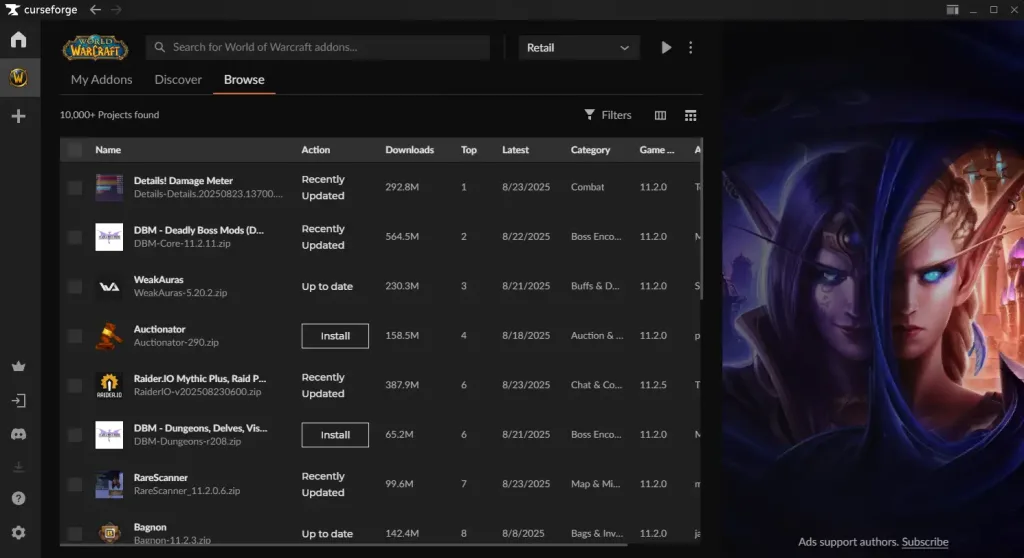Sort by the Game version column header
The width and height of the screenshot is (1024, 558).
(656, 150)
